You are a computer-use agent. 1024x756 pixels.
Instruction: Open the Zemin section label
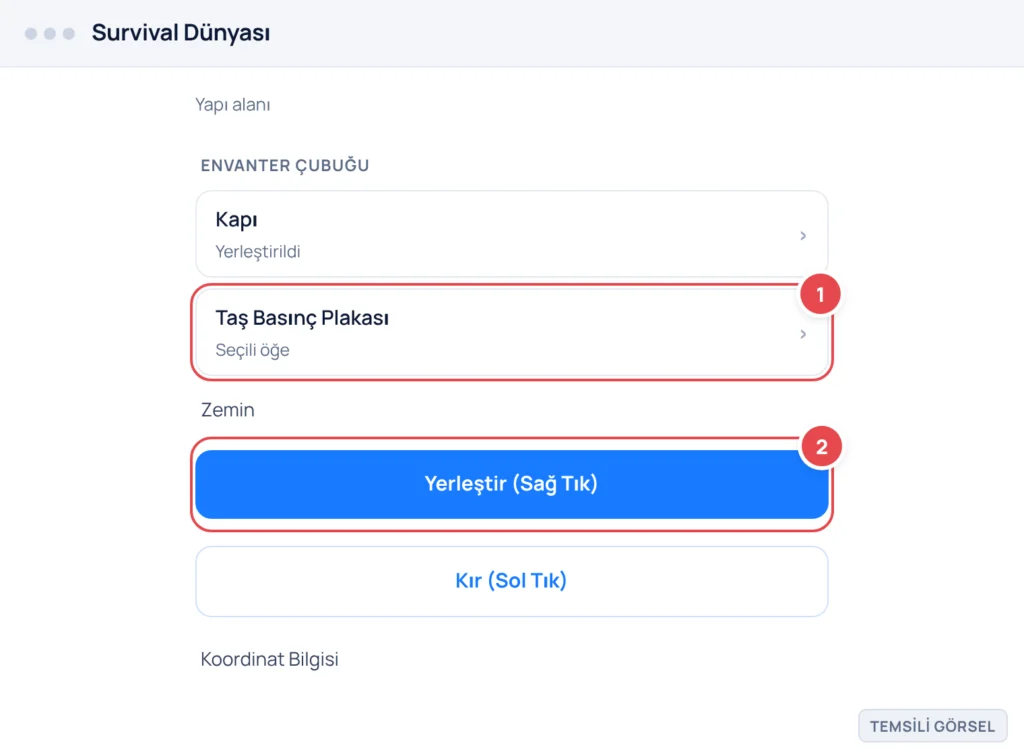[227, 410]
